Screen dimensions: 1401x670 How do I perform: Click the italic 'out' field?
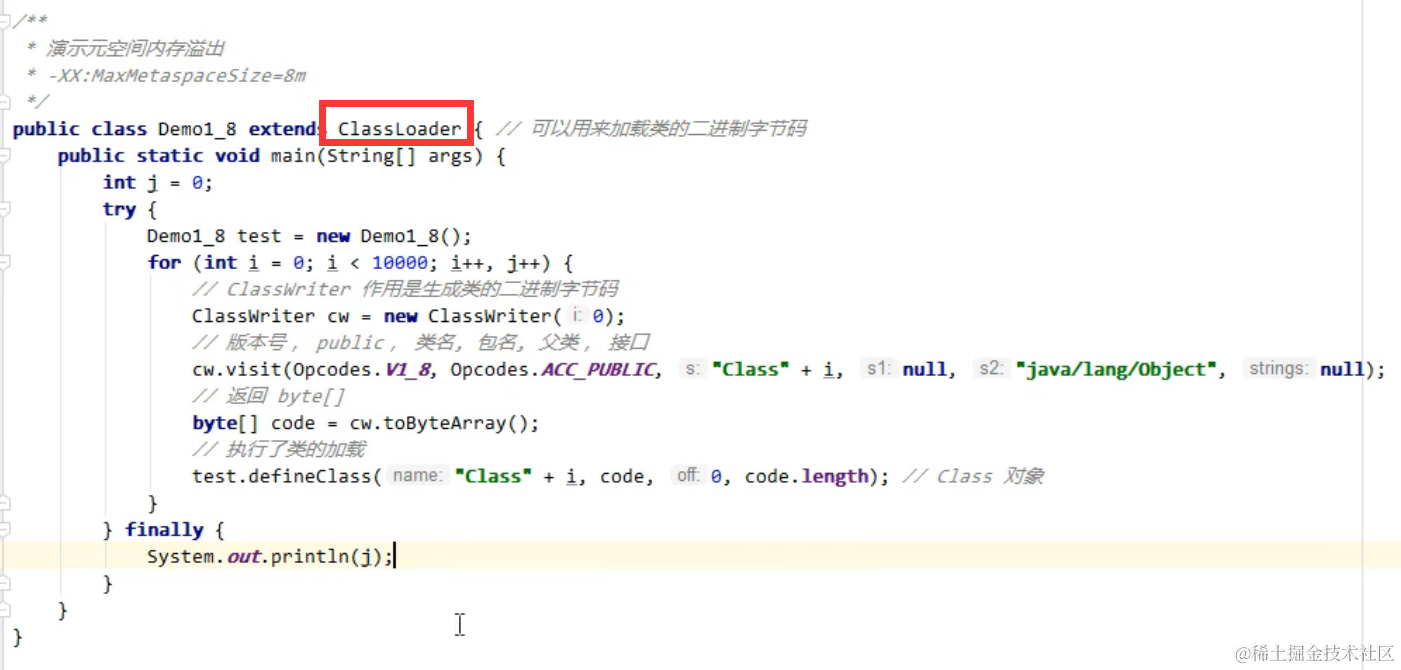pos(243,557)
